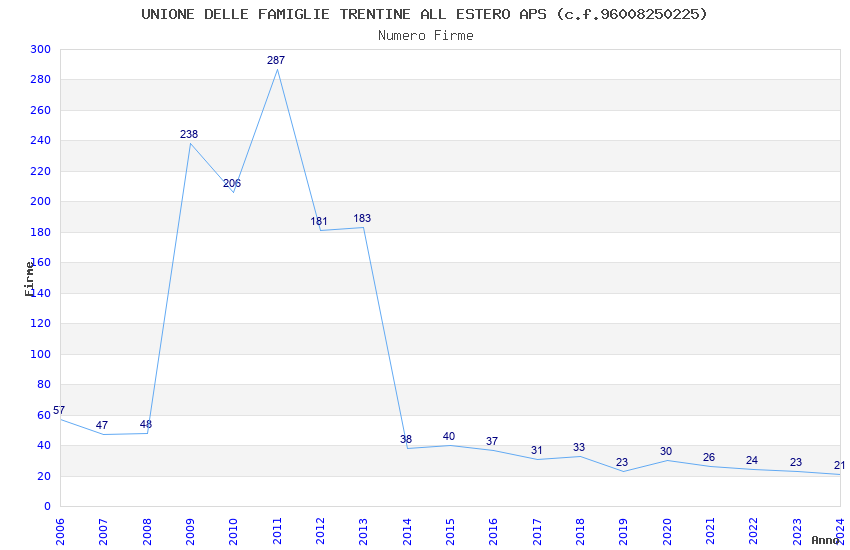Click the y-axis value 80
The width and height of the screenshot is (850, 550).
(x=44, y=385)
